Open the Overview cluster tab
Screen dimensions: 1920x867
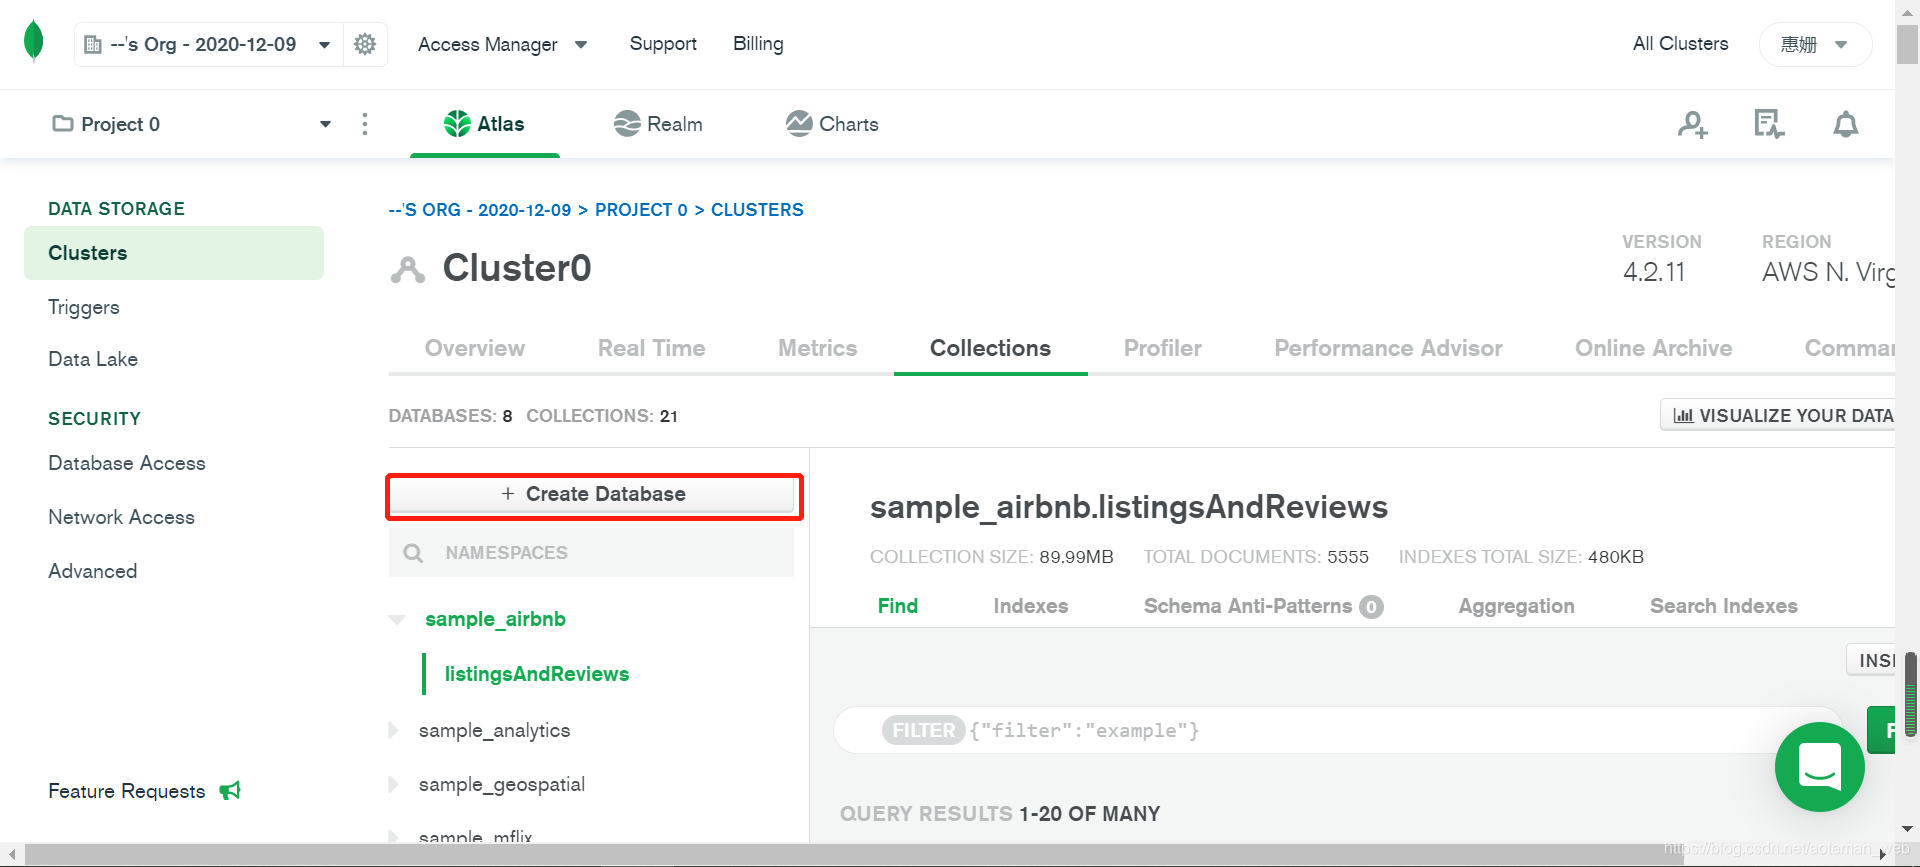point(475,348)
